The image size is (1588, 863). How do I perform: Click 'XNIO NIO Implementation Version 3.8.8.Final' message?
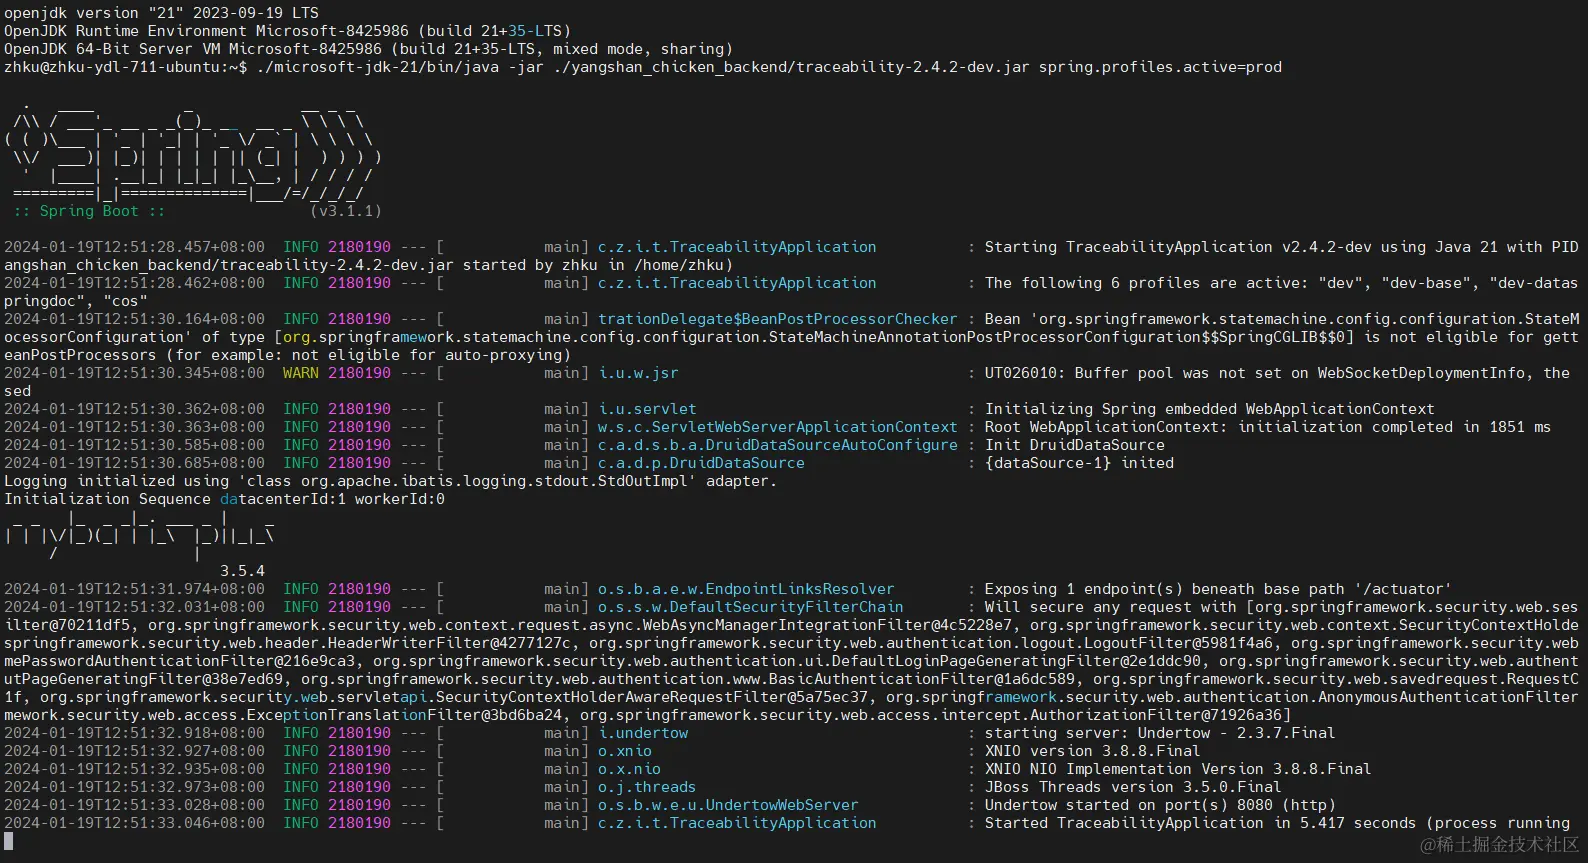coord(1178,769)
